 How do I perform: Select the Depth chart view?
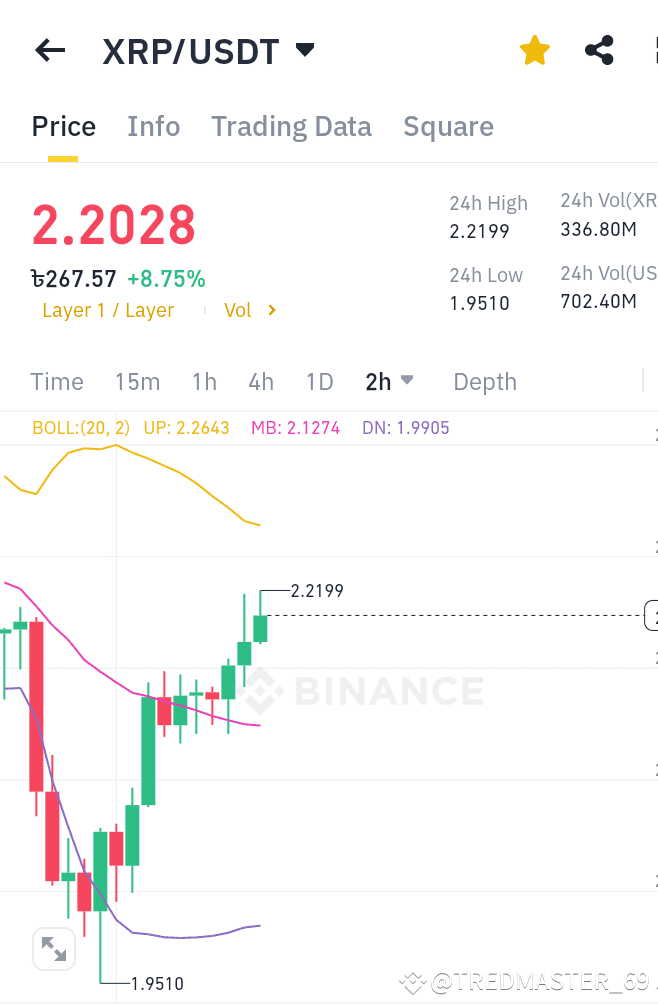[x=484, y=381]
